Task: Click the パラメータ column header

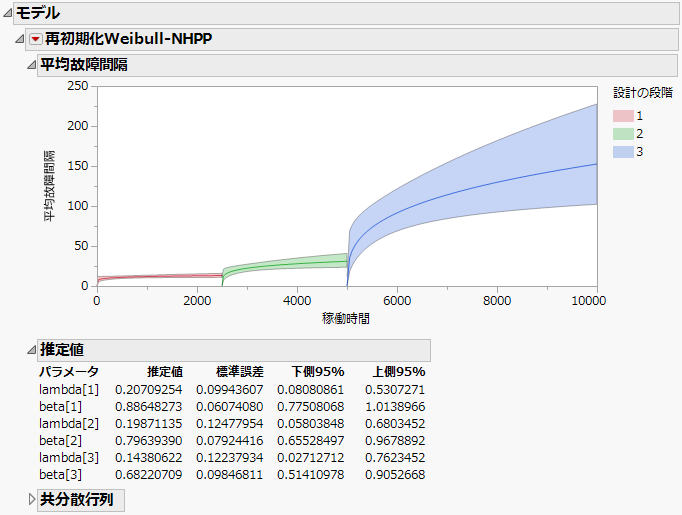Action: pyautogui.click(x=68, y=372)
